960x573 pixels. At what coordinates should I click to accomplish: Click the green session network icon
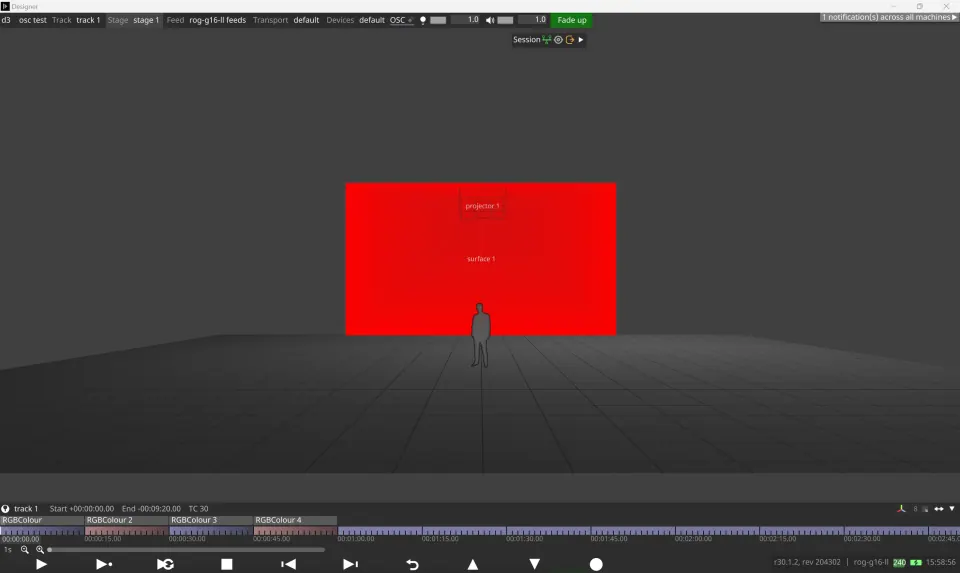(x=547, y=40)
